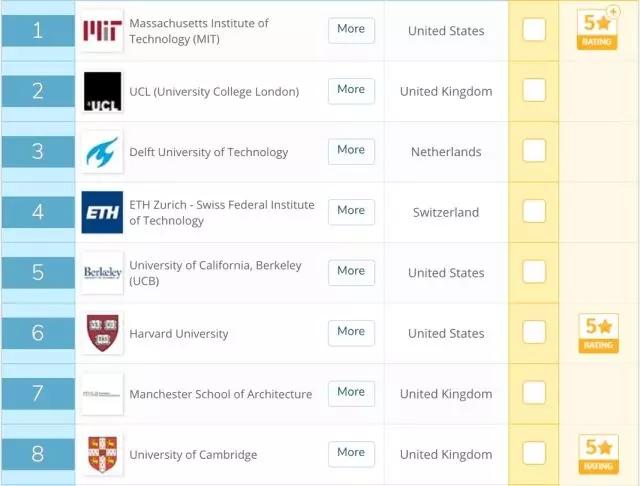Viewport: 640px width, 486px height.
Task: Open the University of California, Berkeley link
Action: pyautogui.click(x=216, y=273)
